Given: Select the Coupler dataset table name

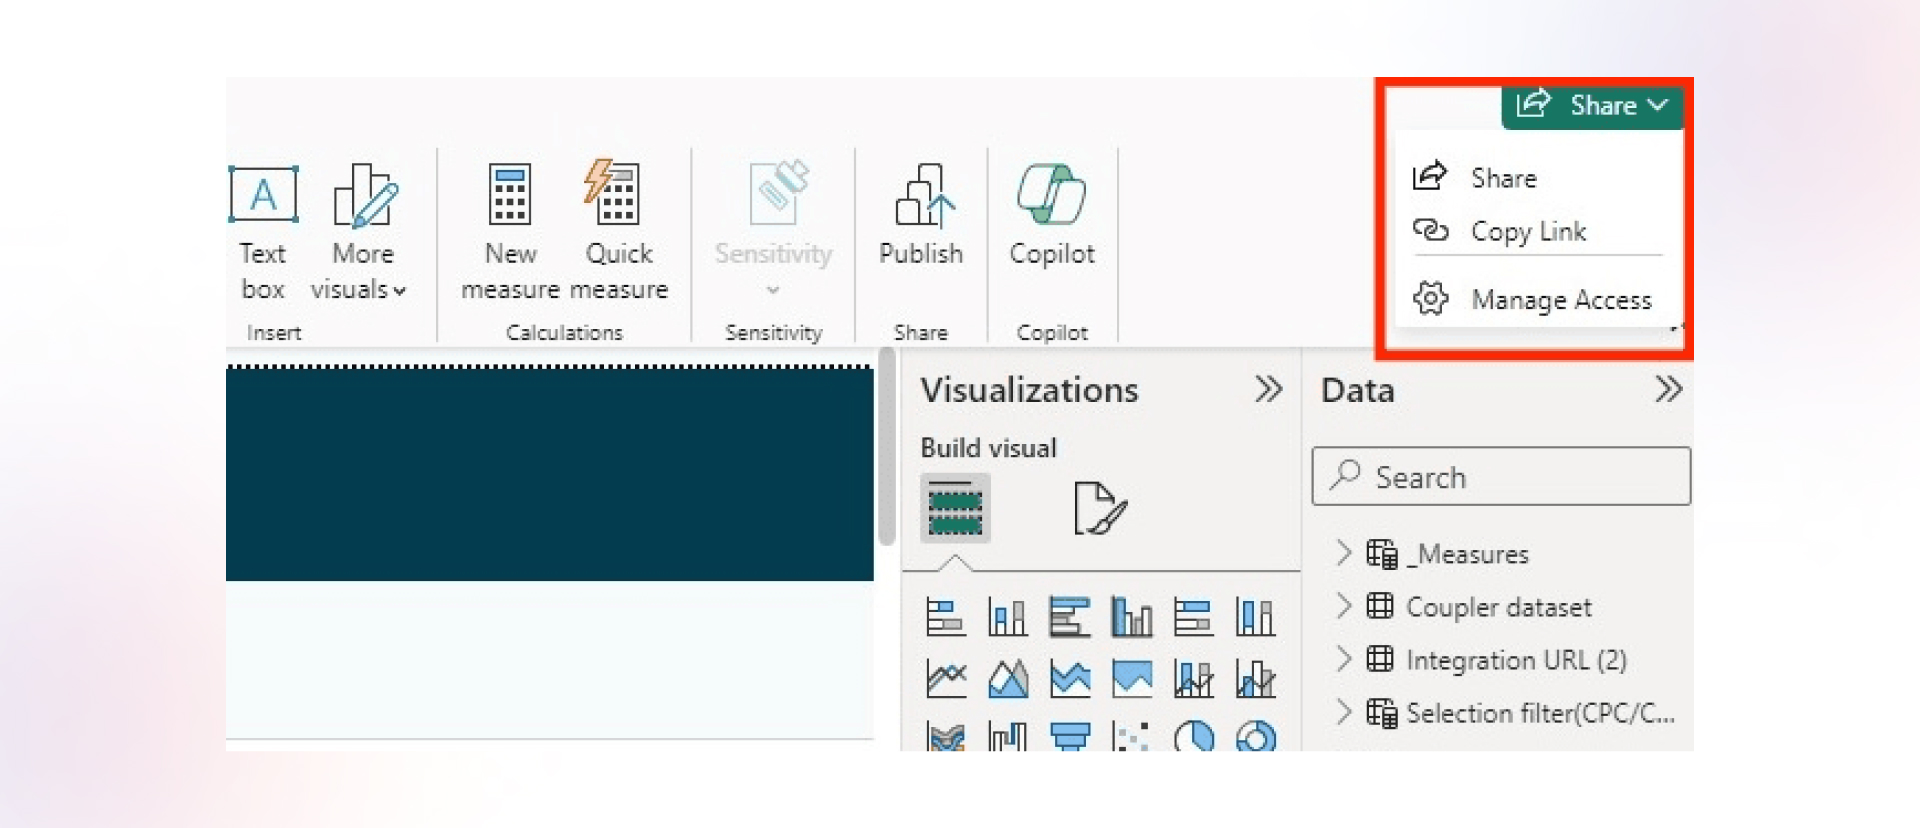Looking at the screenshot, I should click(1498, 607).
